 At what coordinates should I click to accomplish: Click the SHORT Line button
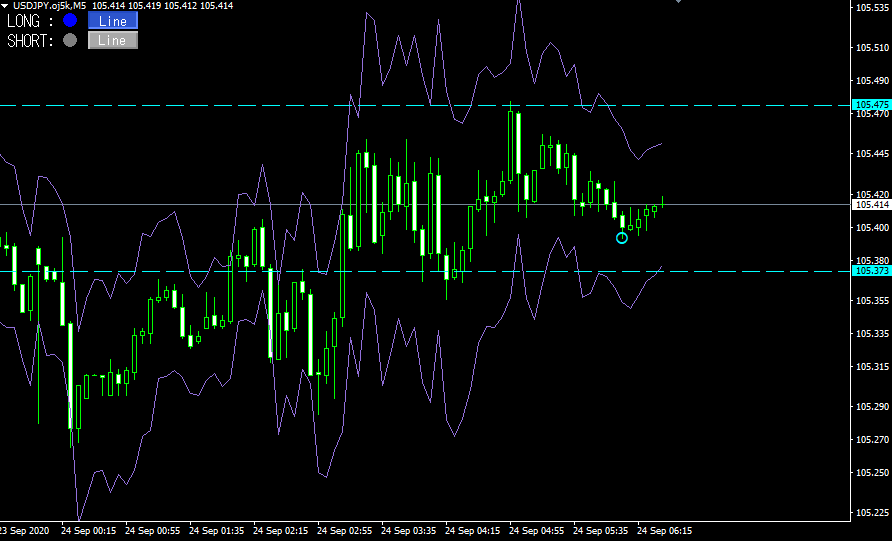pyautogui.click(x=113, y=40)
